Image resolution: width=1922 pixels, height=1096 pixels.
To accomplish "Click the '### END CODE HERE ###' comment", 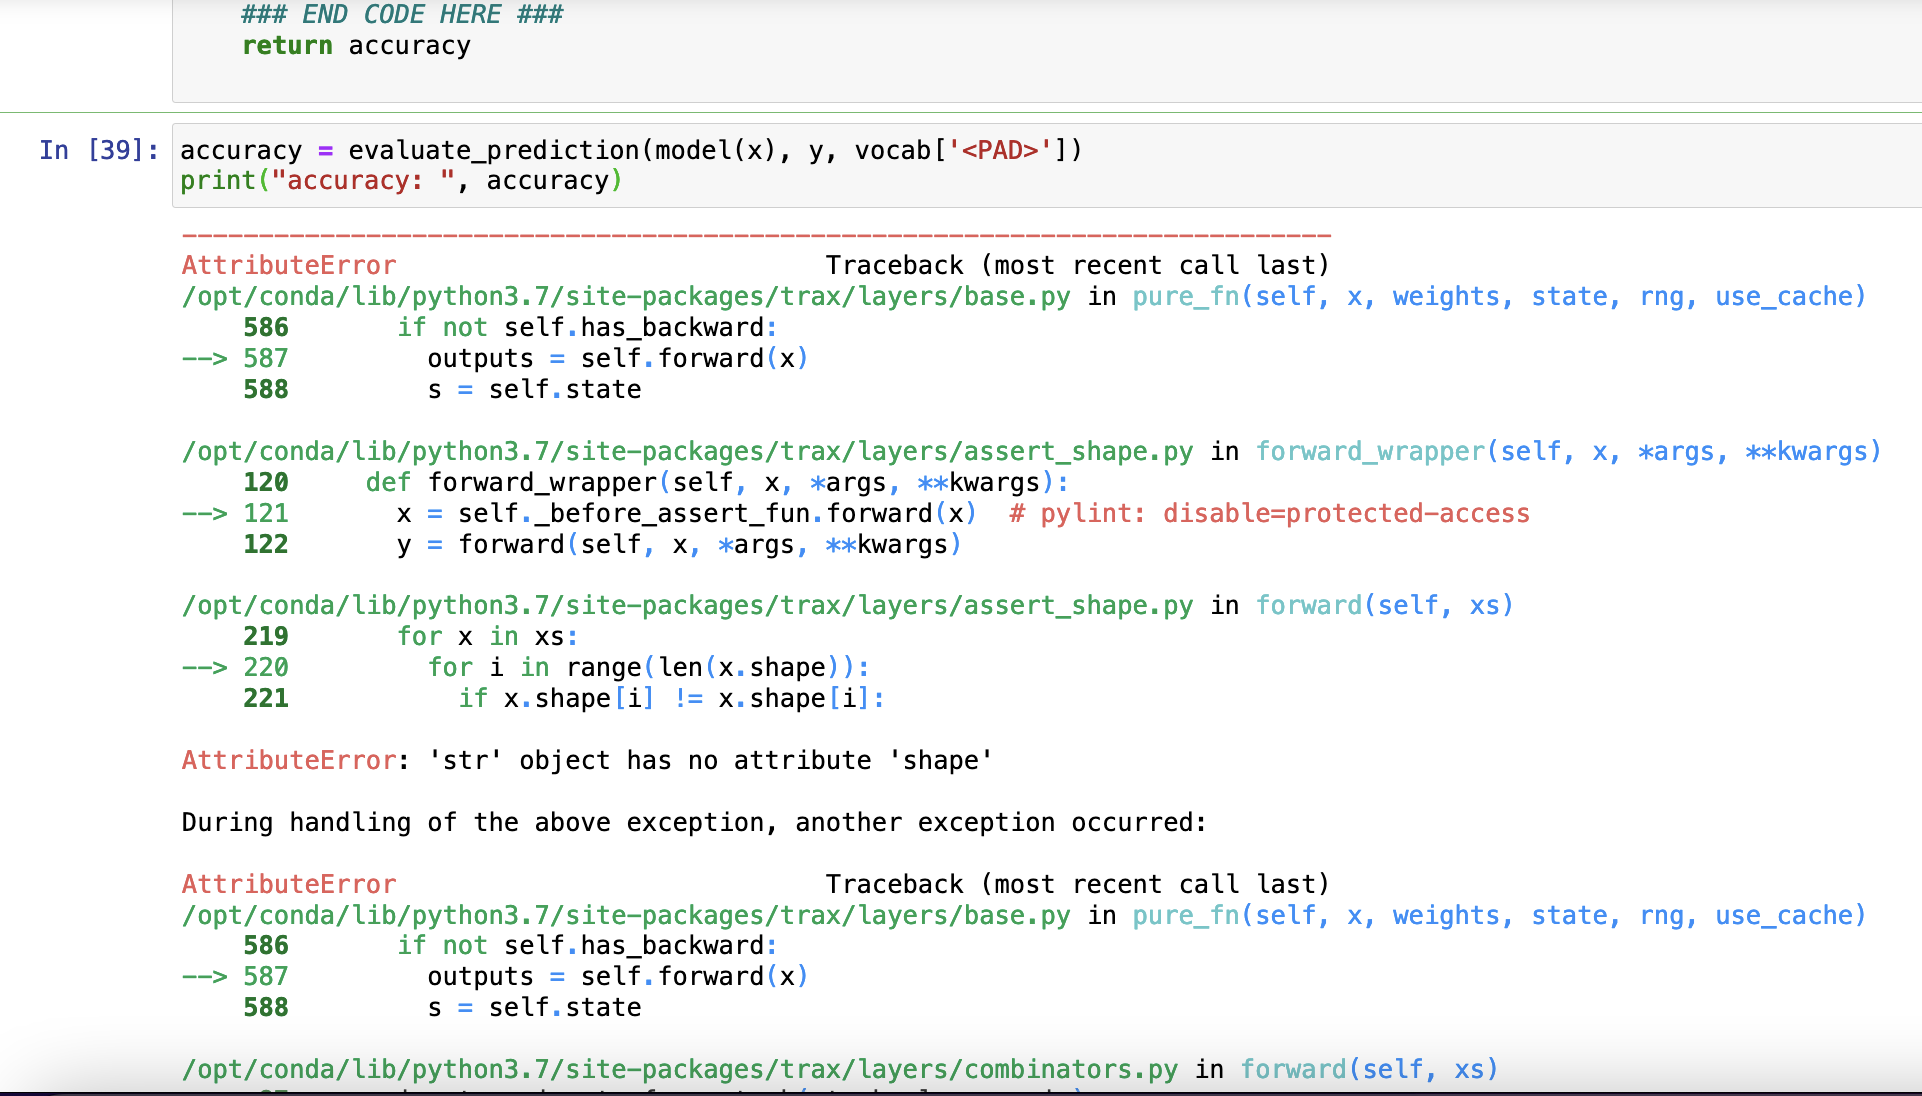I will click(402, 15).
